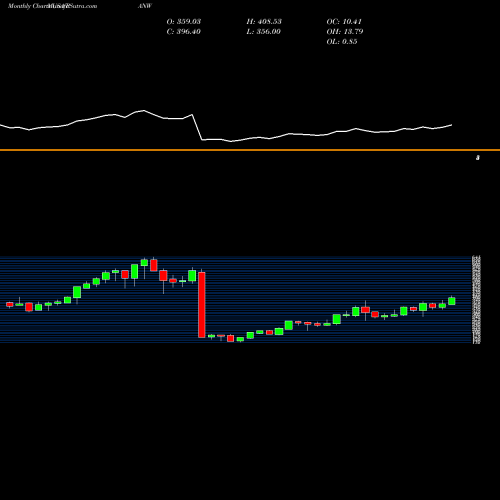Screen dimensions: 500x500
Task: Click the open price value O: 359.03
Action: click(184, 22)
